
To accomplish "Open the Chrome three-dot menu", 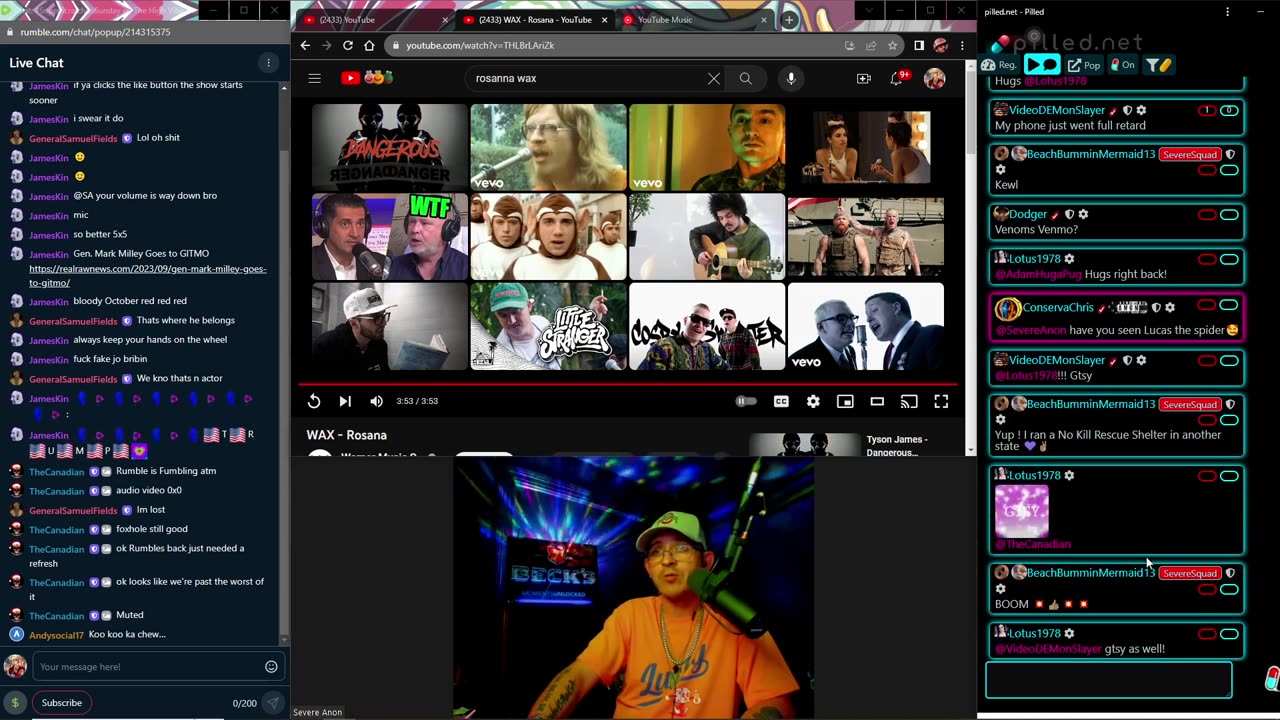I will (962, 45).
